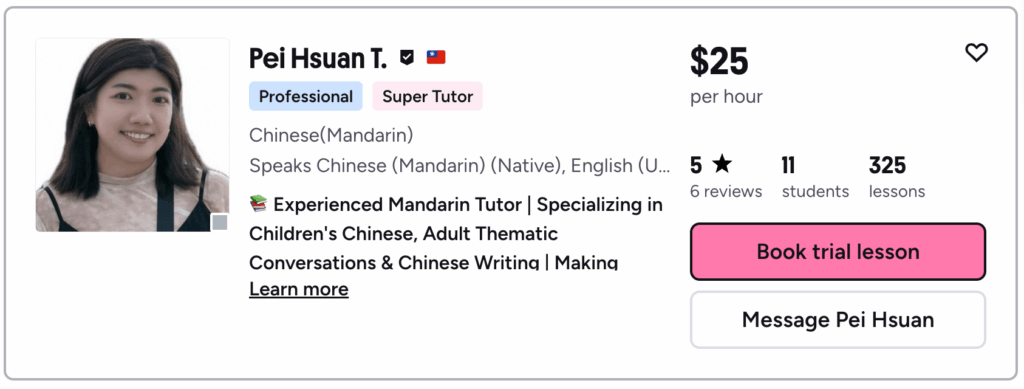Click the $25 per hour price
1024x389 pixels.
click(x=726, y=74)
